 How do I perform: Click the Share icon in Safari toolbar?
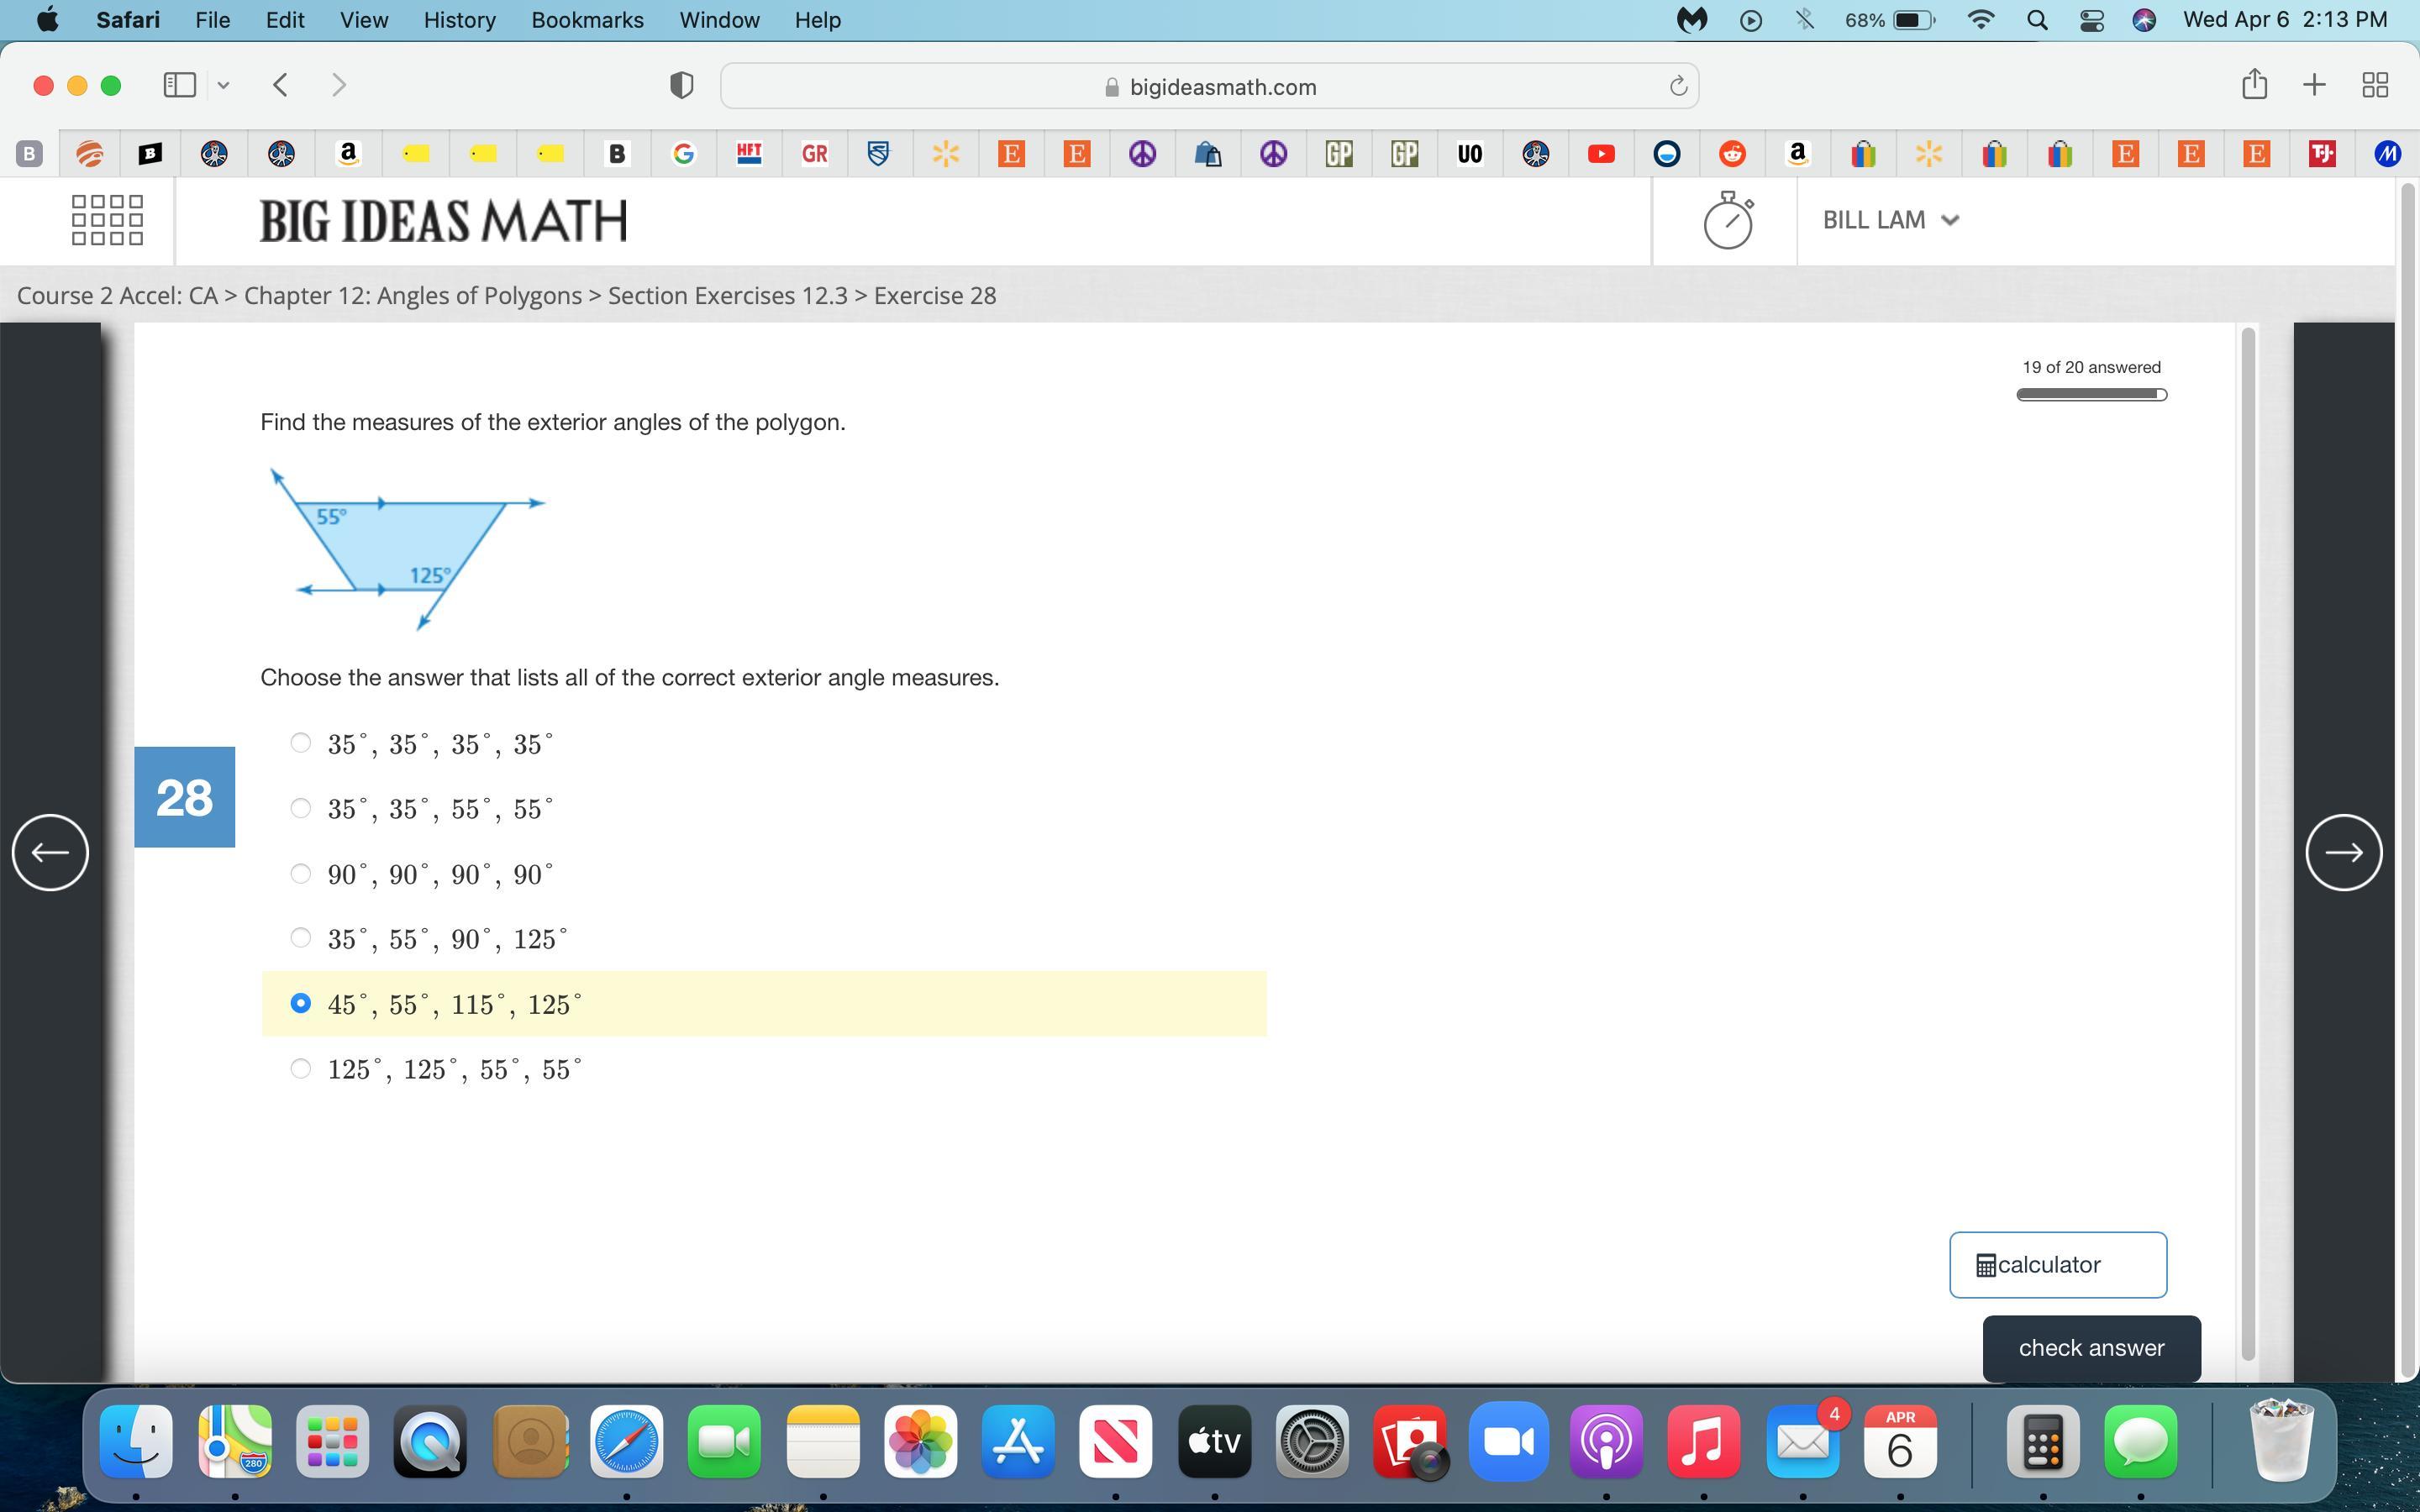coord(2254,84)
